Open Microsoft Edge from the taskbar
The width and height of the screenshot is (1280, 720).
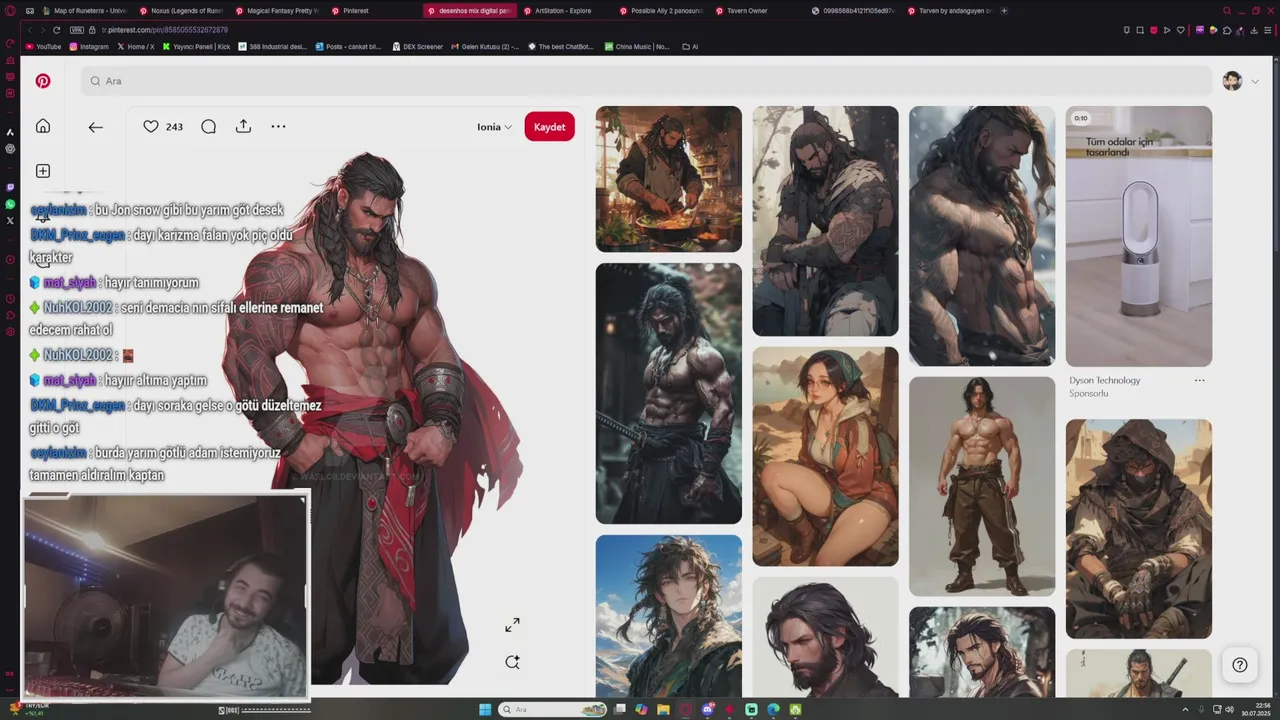773,709
